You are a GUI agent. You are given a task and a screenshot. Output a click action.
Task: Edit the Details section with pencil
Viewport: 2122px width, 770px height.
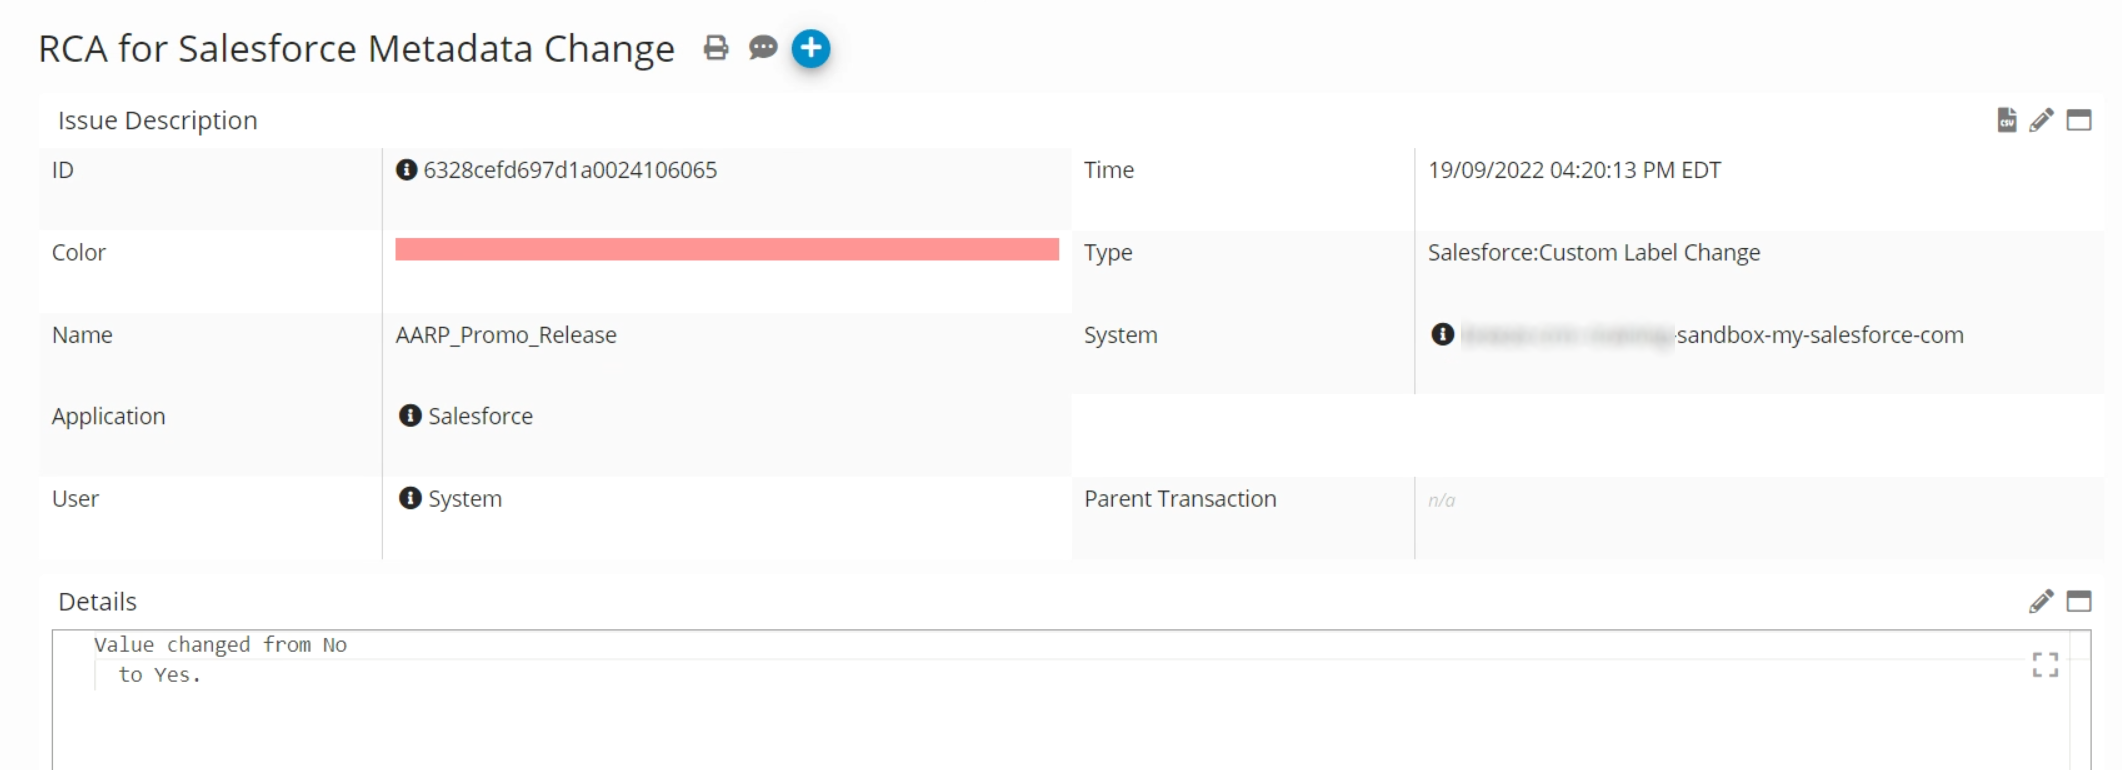2041,601
